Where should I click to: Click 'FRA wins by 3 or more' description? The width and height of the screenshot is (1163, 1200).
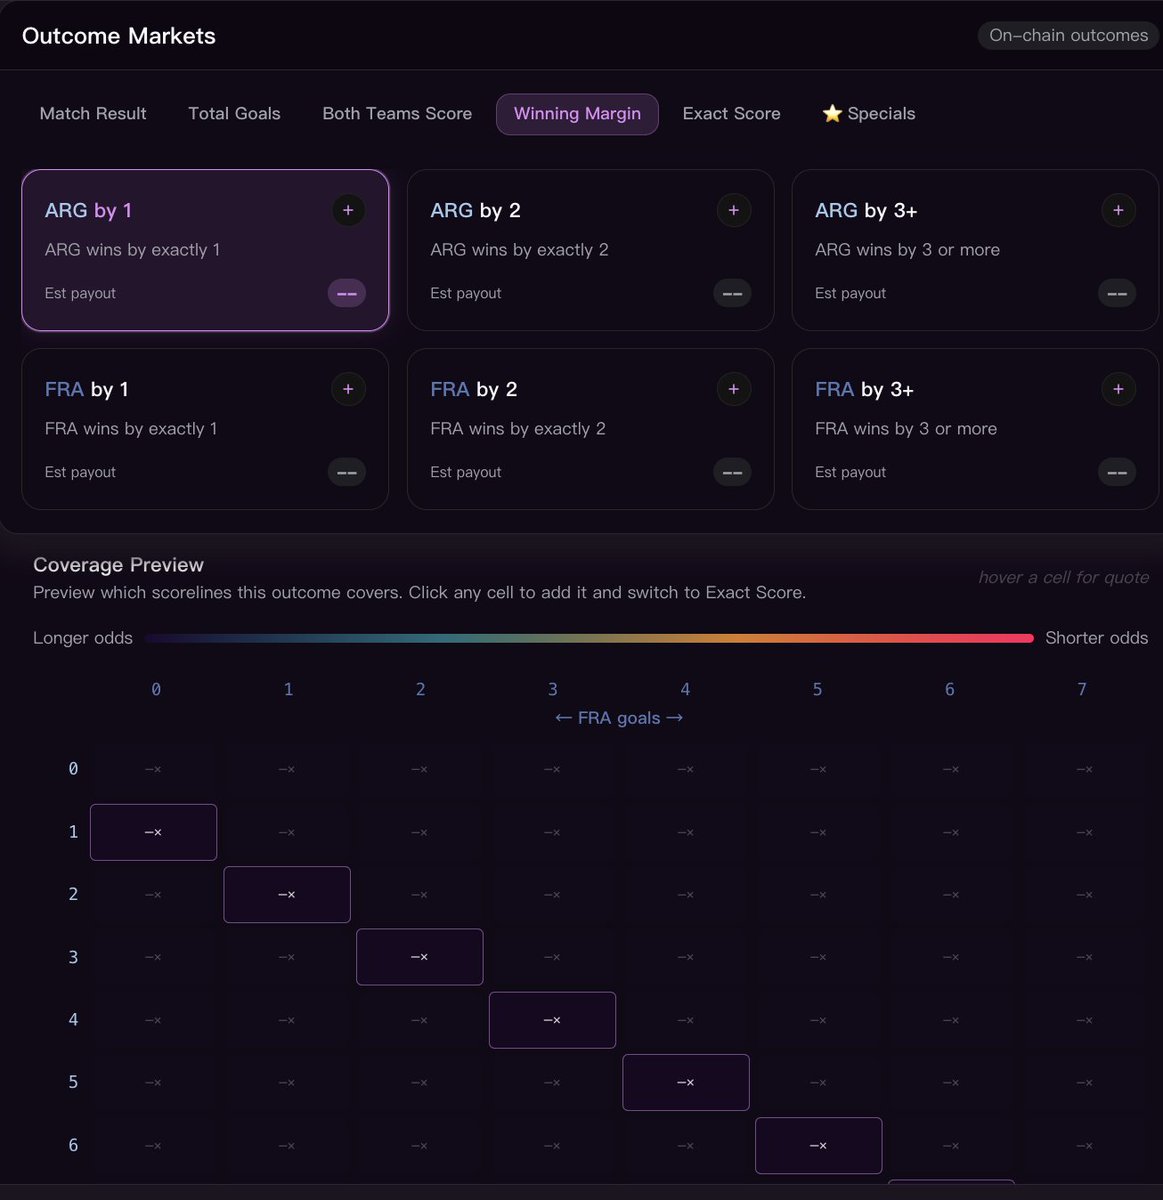pyautogui.click(x=906, y=429)
